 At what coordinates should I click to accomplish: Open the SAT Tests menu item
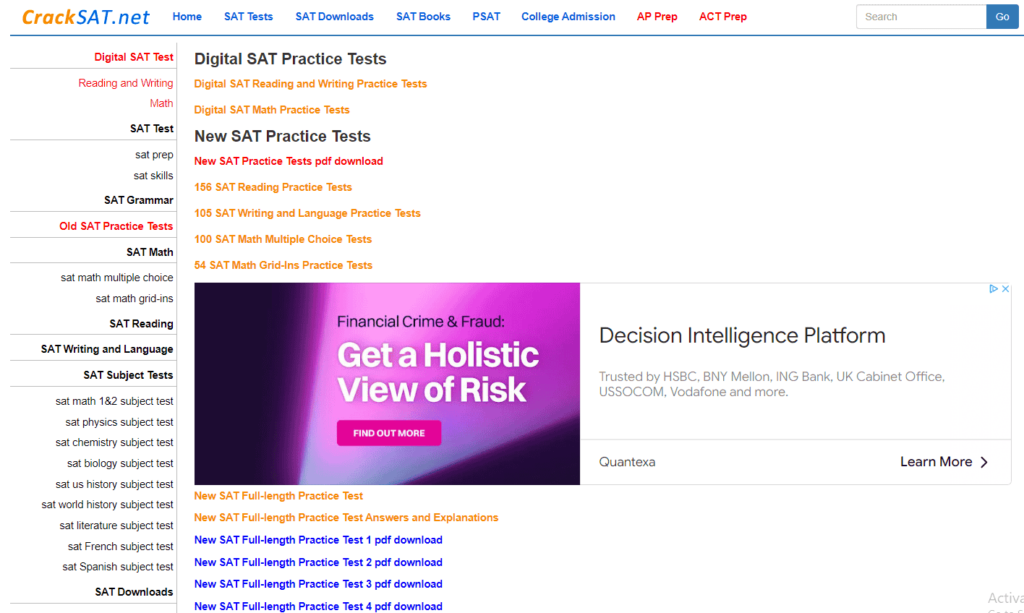248,17
